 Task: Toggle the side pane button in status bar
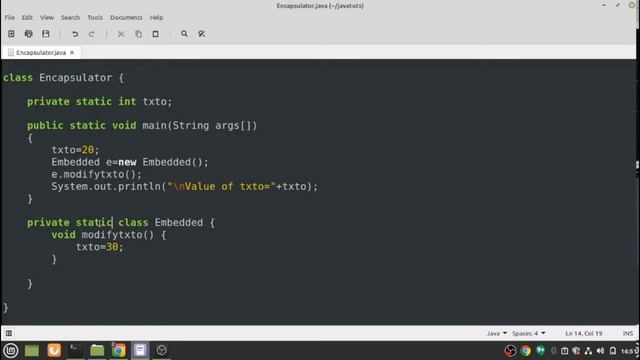9,333
